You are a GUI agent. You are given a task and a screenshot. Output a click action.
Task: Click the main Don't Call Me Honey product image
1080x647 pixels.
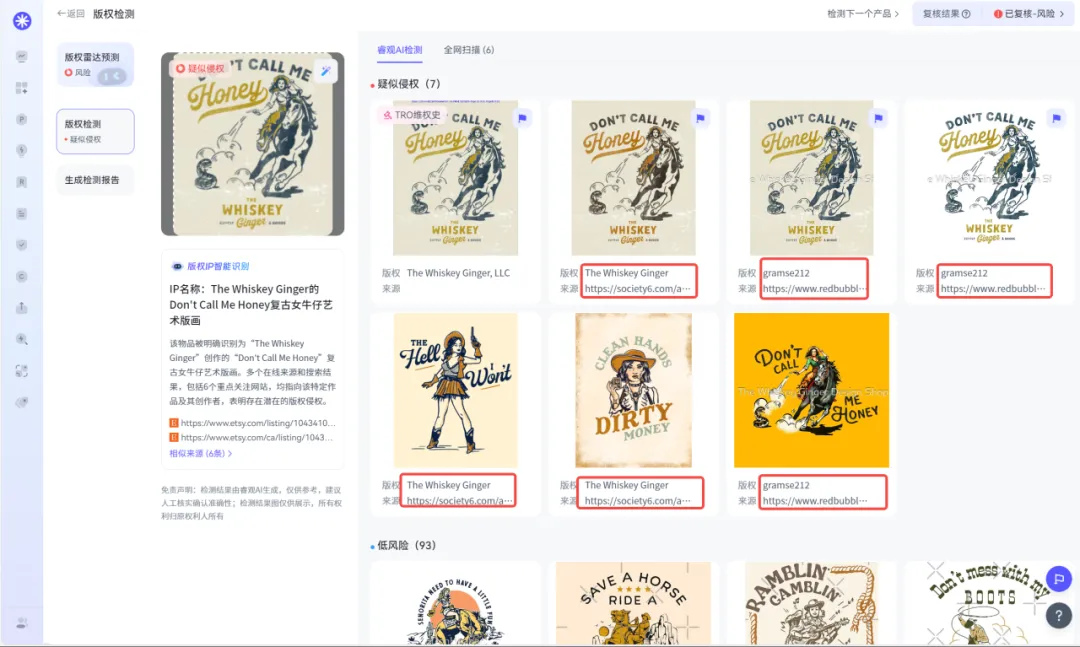coord(253,144)
